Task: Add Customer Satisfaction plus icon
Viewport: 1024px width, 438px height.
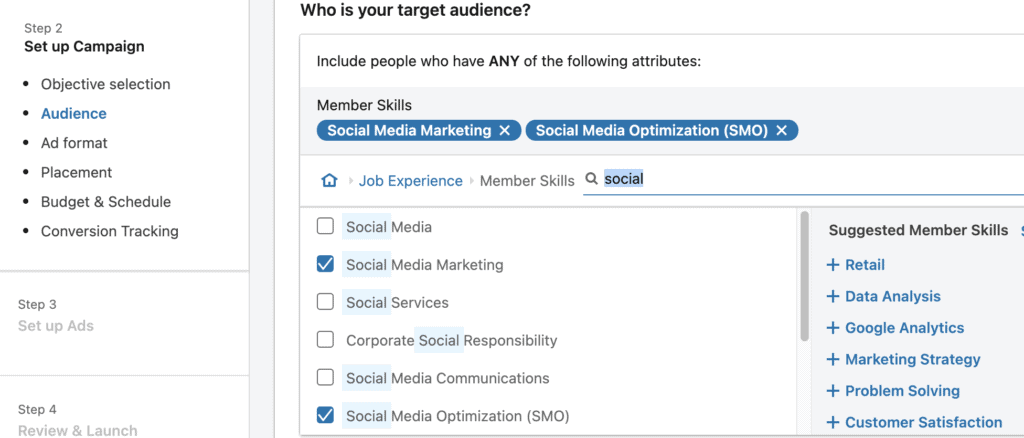Action: [833, 422]
